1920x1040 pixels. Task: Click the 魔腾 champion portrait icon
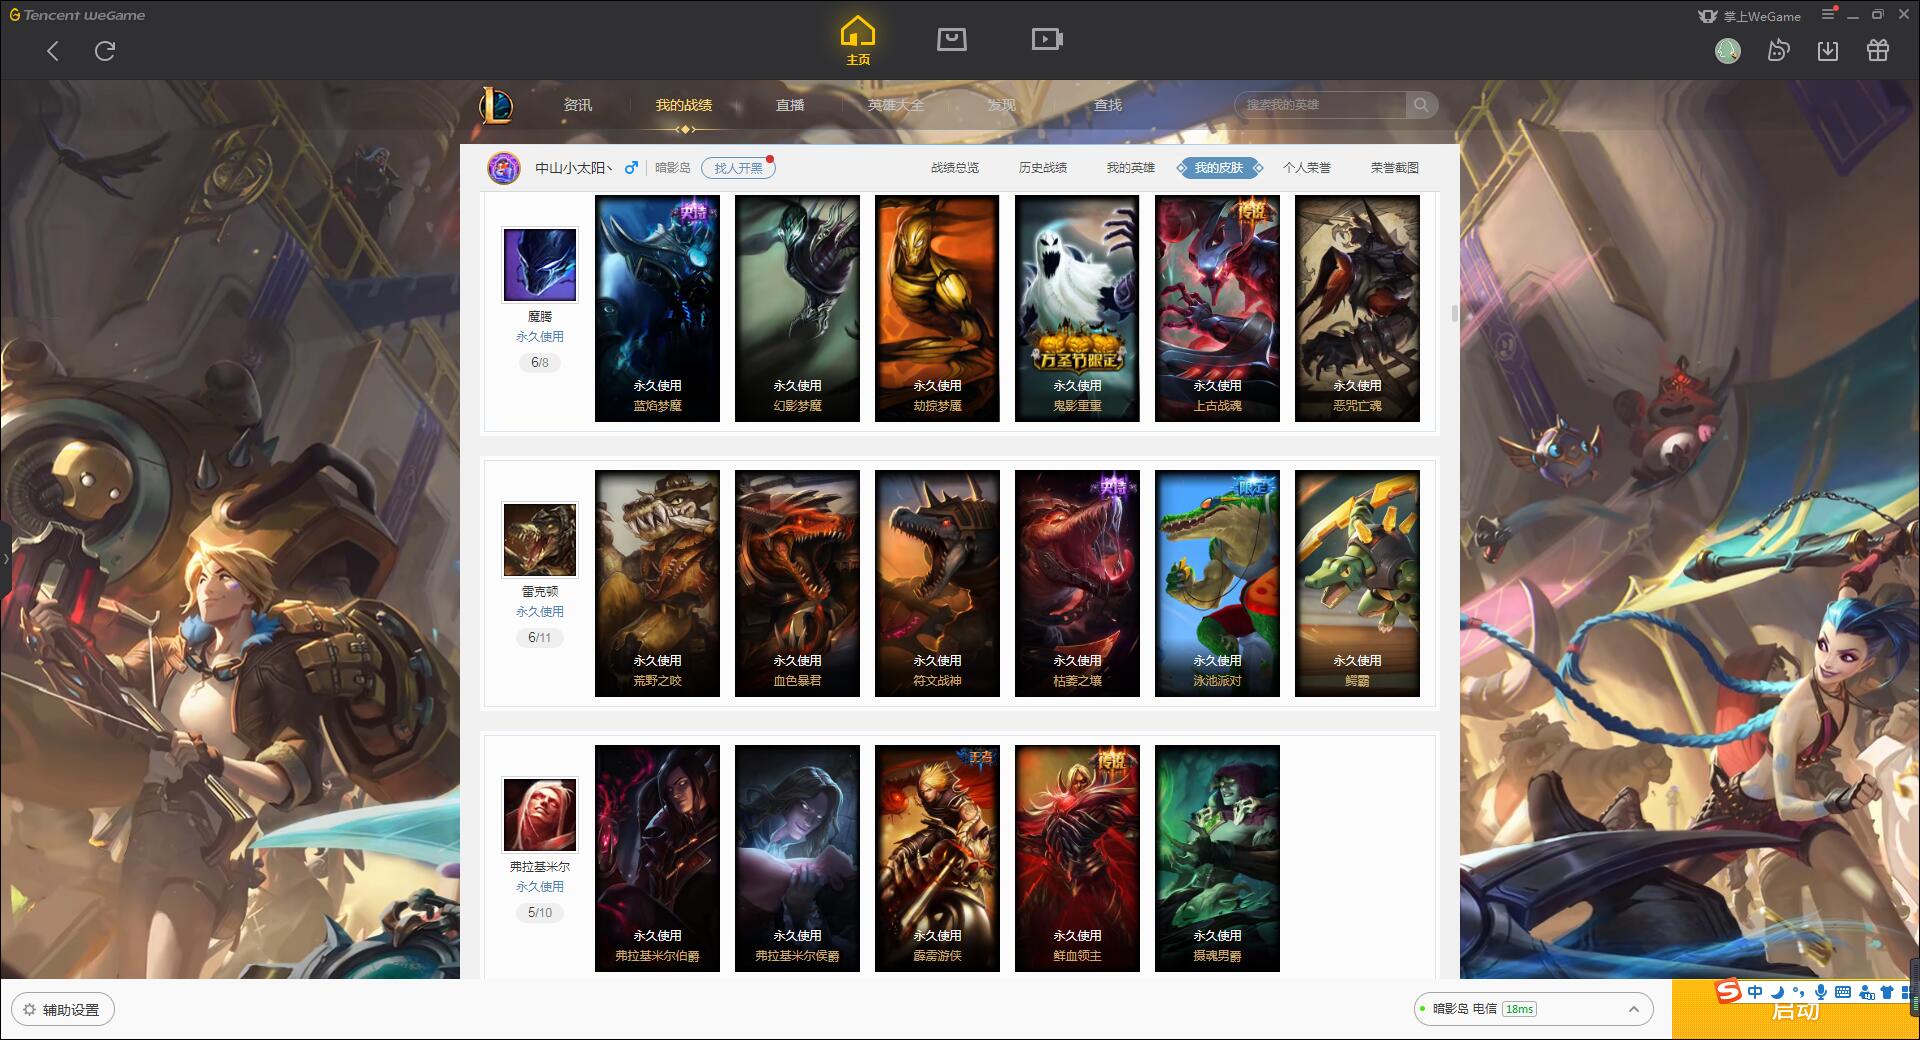[540, 265]
